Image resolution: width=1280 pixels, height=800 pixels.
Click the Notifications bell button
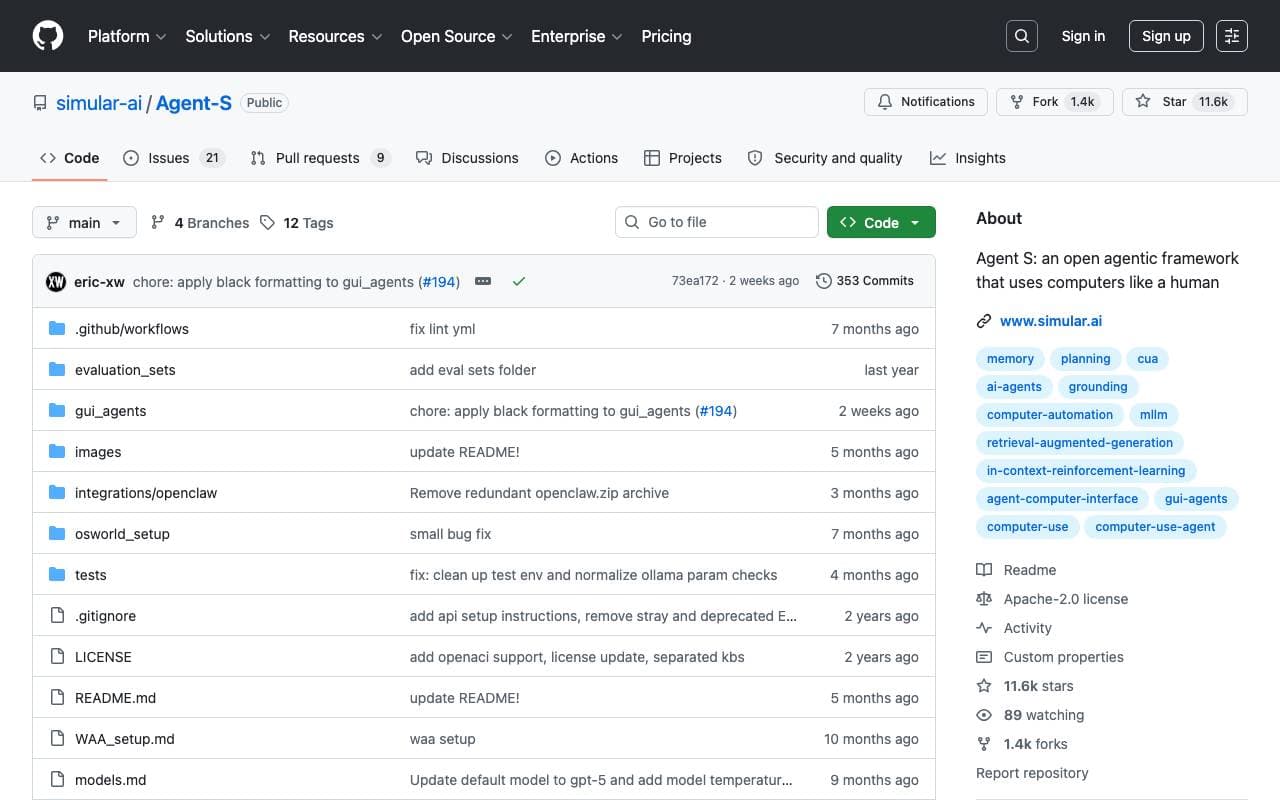click(926, 102)
